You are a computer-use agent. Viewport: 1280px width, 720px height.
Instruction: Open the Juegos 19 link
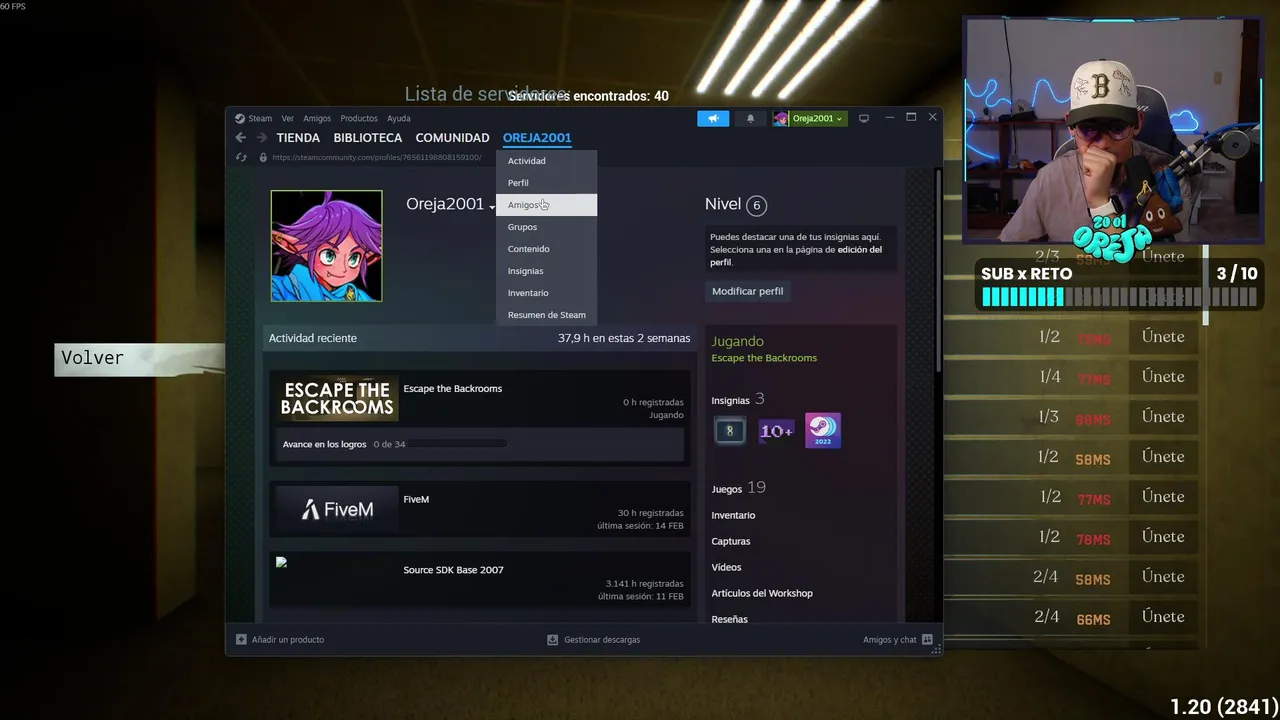(738, 488)
